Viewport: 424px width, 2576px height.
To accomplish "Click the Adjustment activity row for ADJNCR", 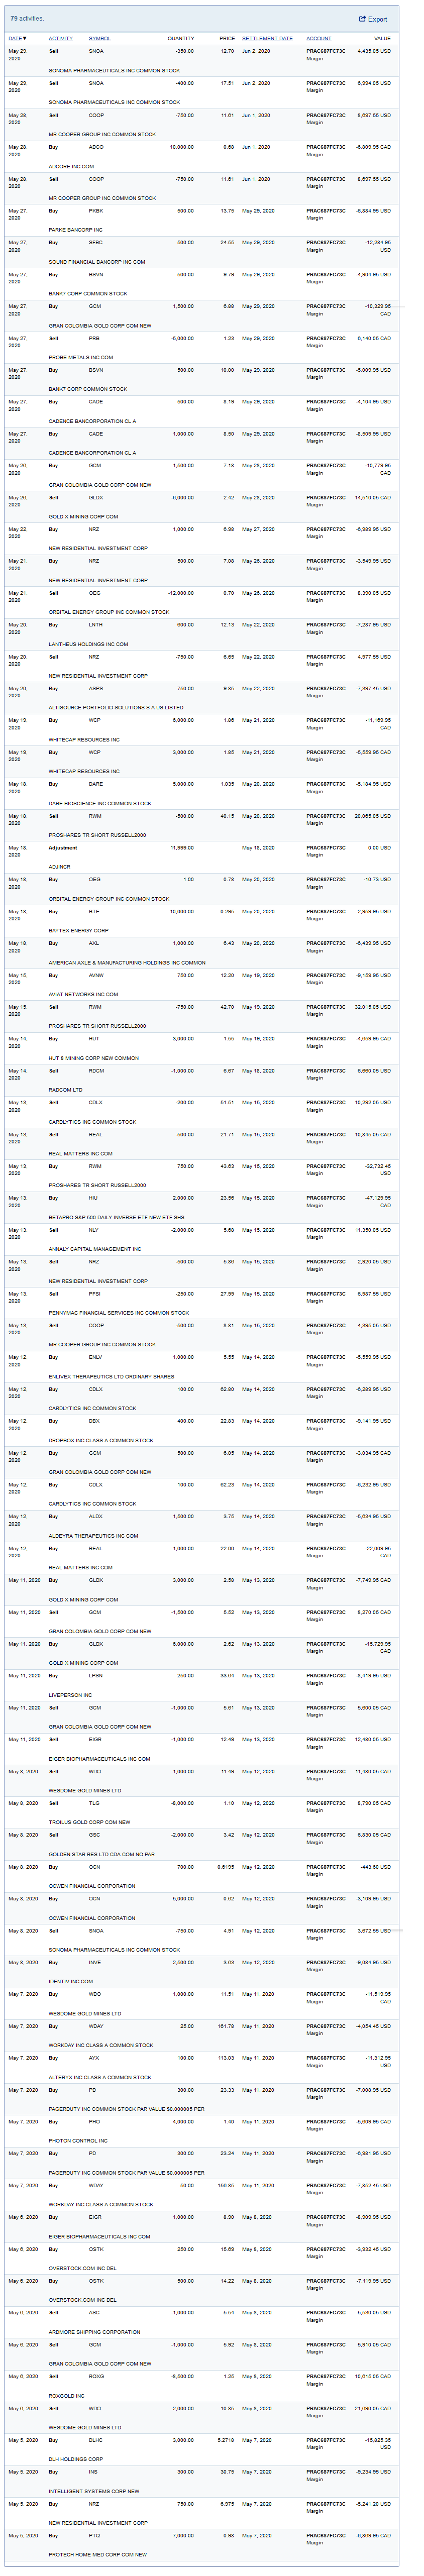I will (63, 848).
